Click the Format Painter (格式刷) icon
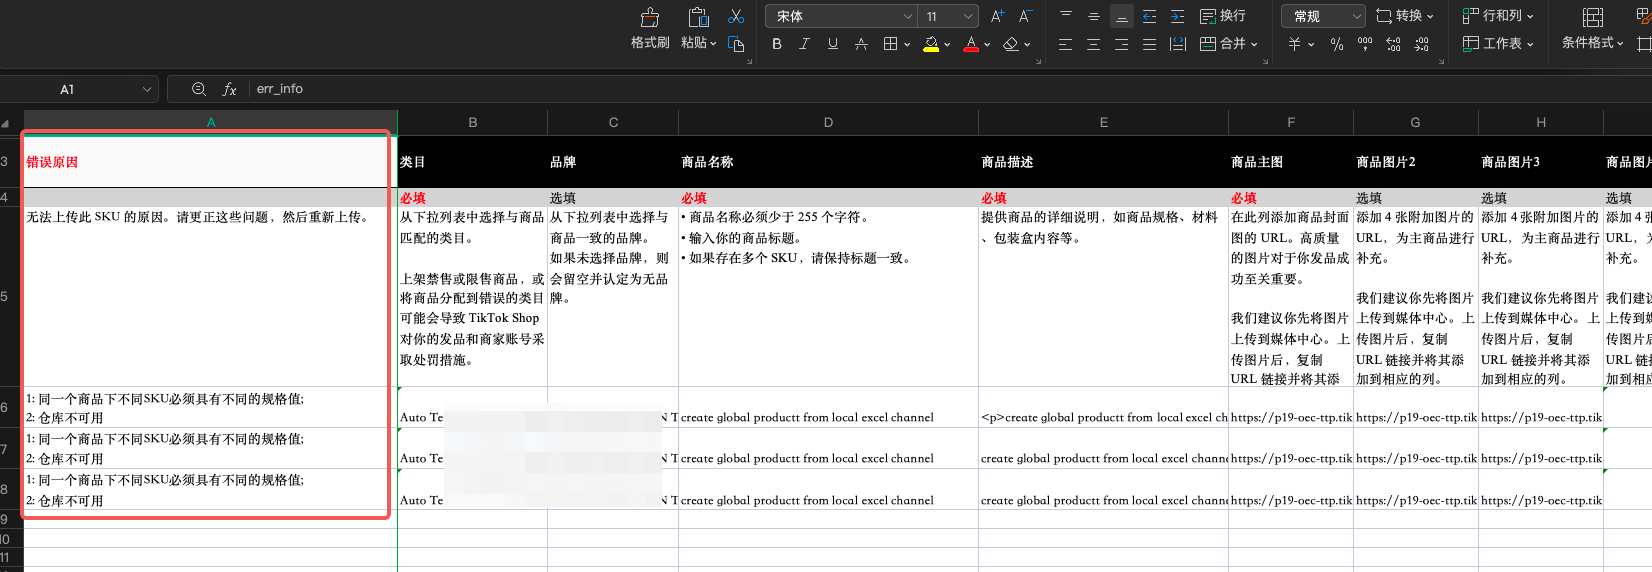The image size is (1652, 572). (650, 18)
